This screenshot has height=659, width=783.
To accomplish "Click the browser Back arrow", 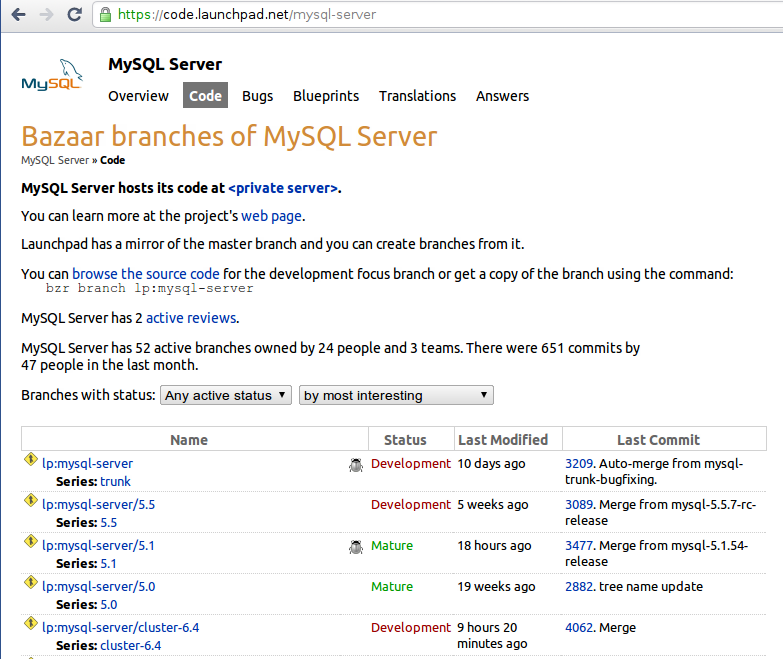I will (x=18, y=14).
